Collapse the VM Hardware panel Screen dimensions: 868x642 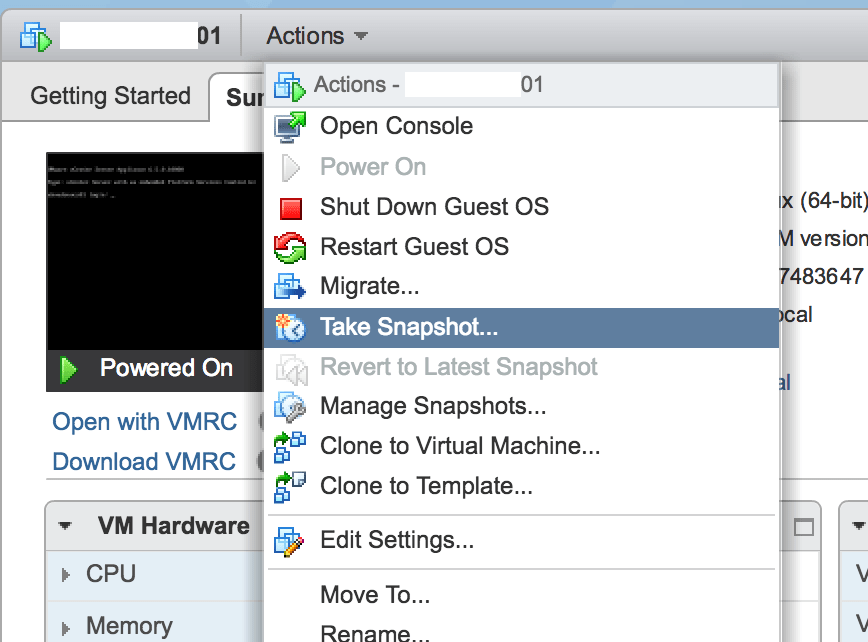pyautogui.click(x=66, y=526)
